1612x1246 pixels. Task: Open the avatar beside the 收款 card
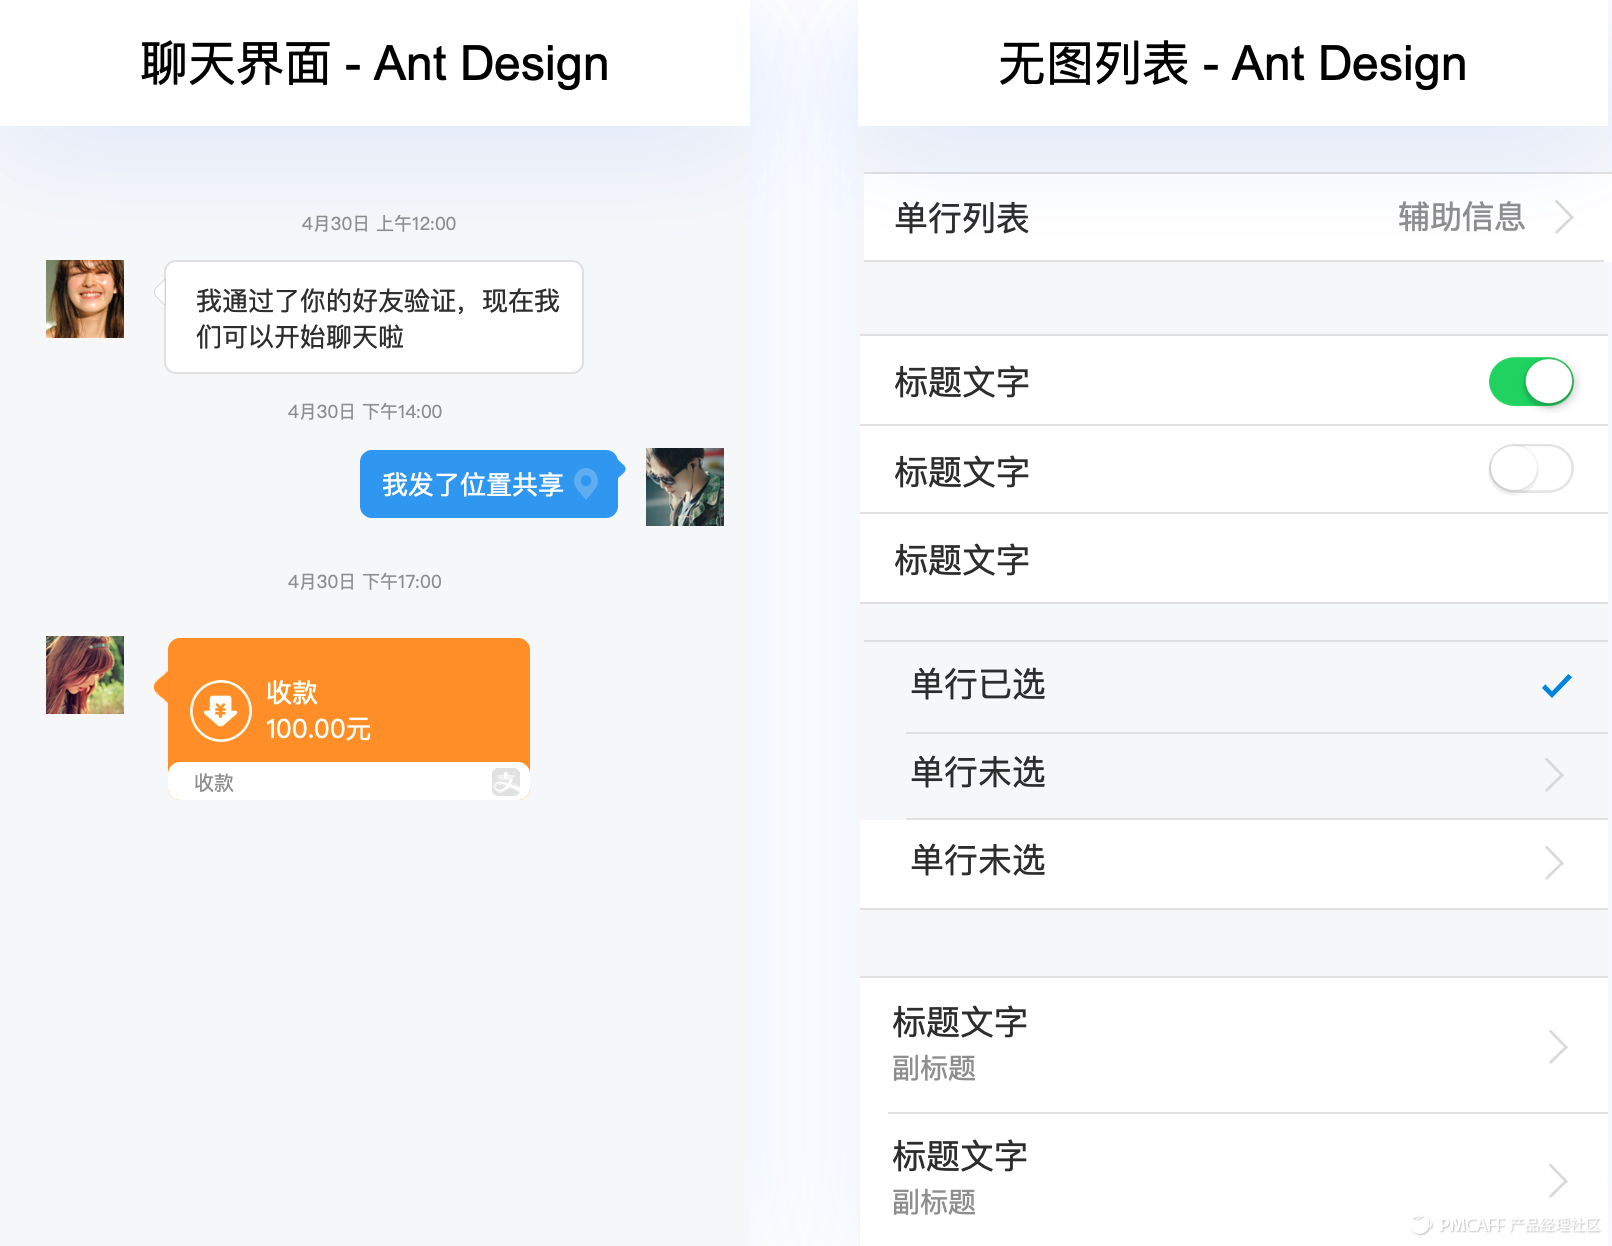pyautogui.click(x=85, y=675)
